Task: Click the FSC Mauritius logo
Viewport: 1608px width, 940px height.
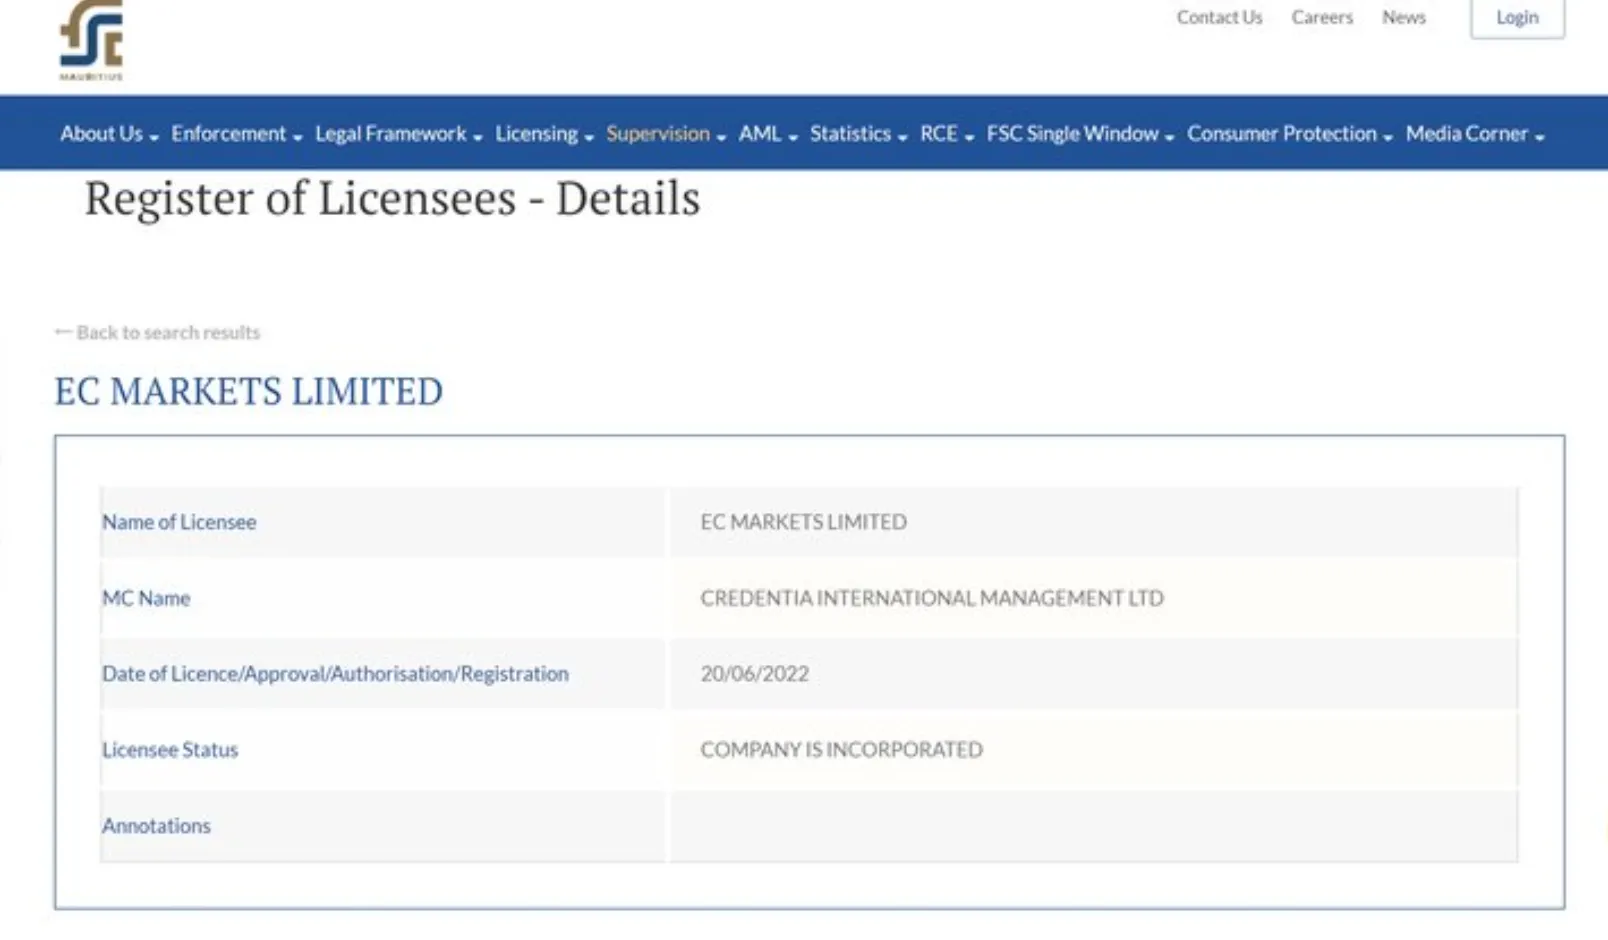Action: (x=91, y=40)
